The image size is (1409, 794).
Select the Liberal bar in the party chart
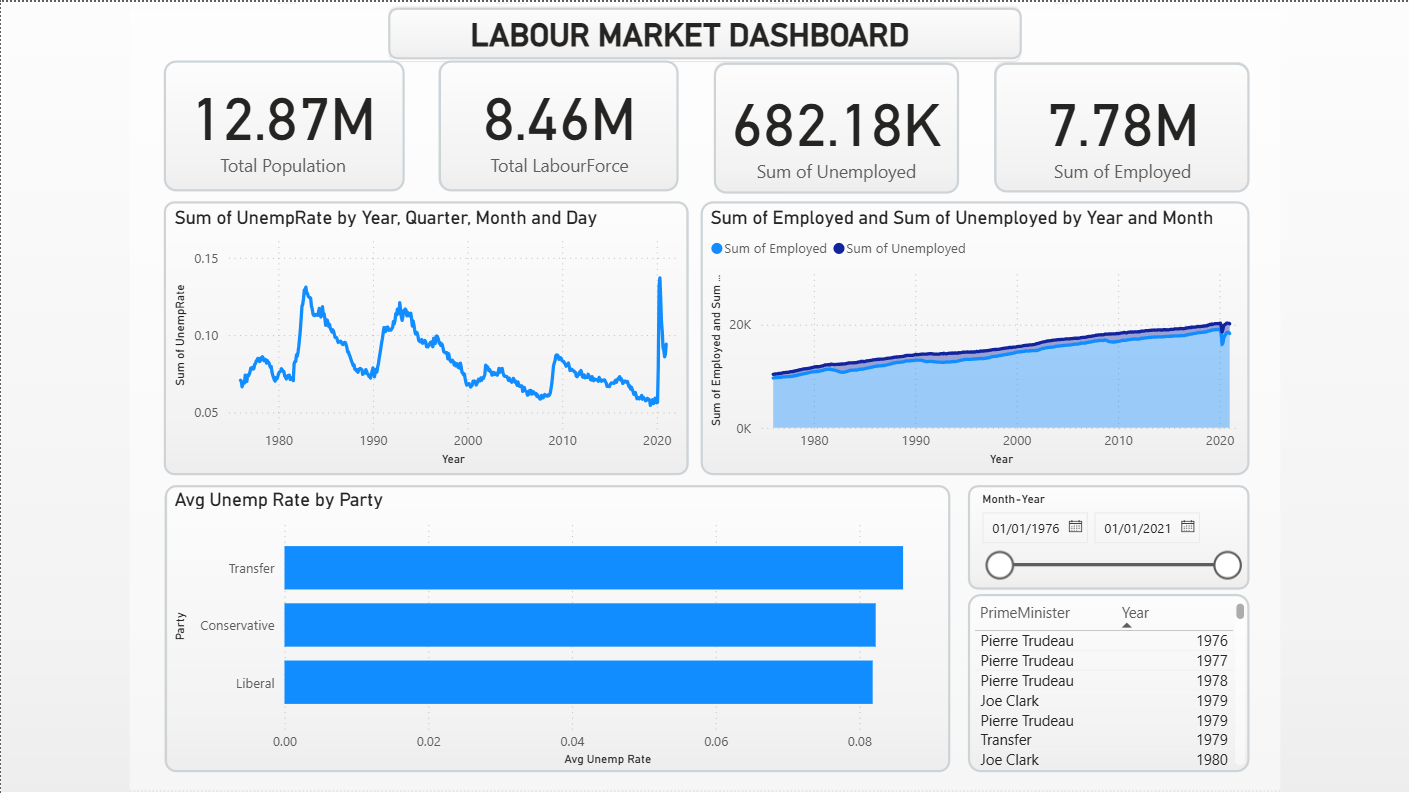pyautogui.click(x=578, y=682)
